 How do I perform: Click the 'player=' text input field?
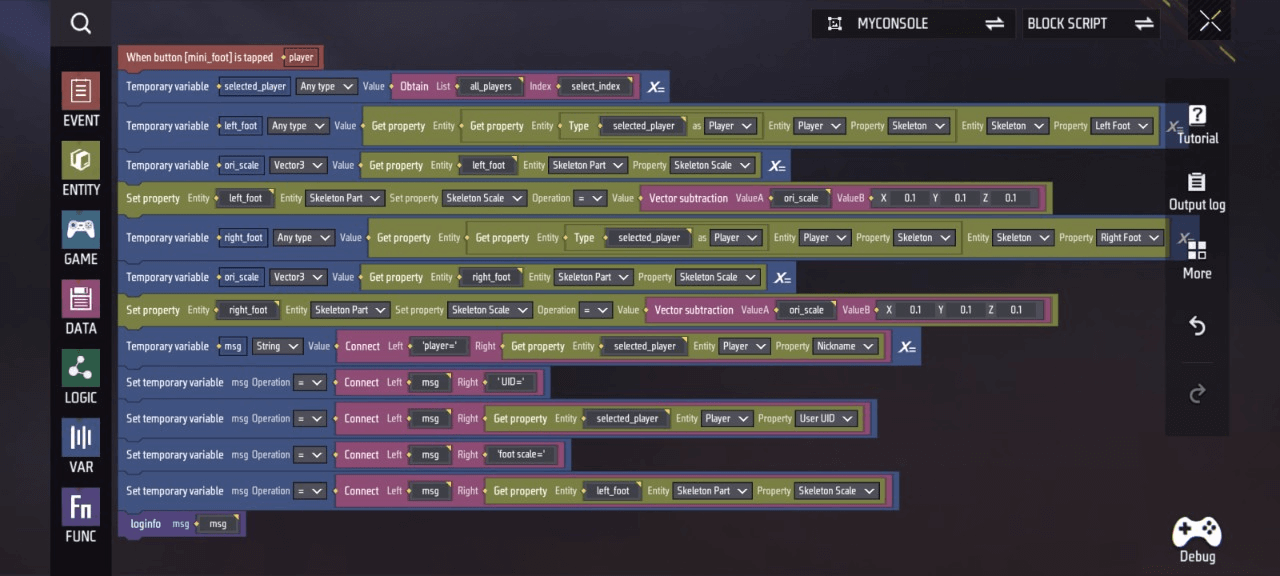pos(439,346)
